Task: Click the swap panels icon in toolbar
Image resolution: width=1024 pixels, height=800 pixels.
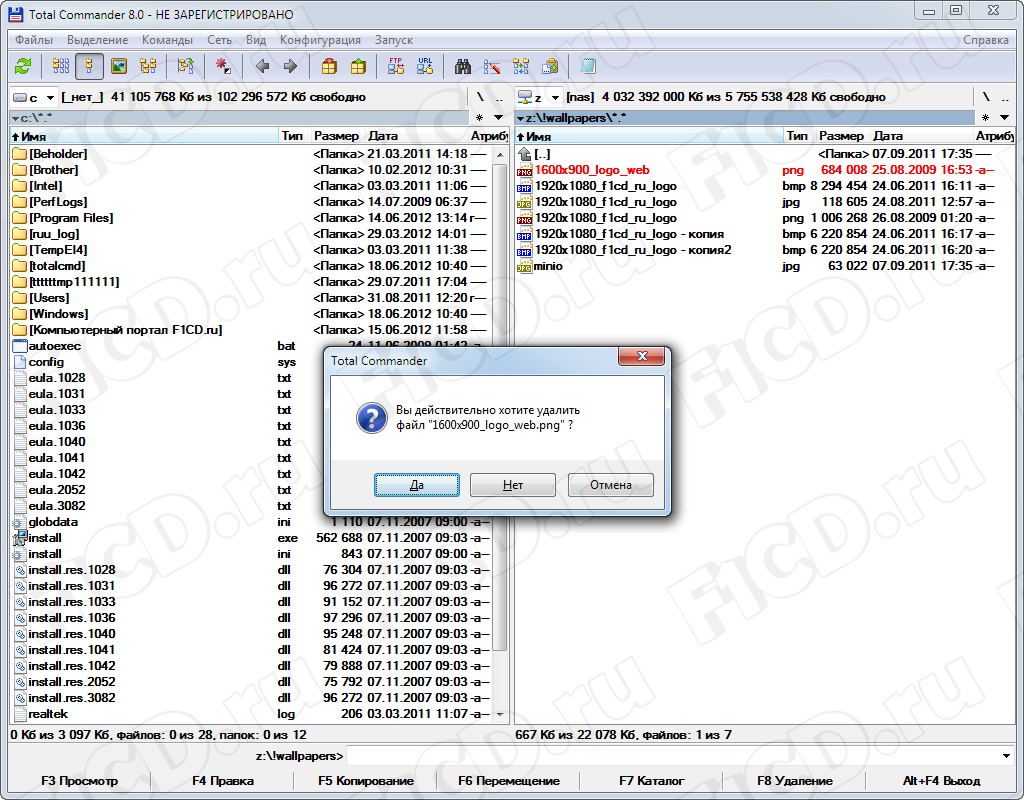Action: tap(185, 66)
